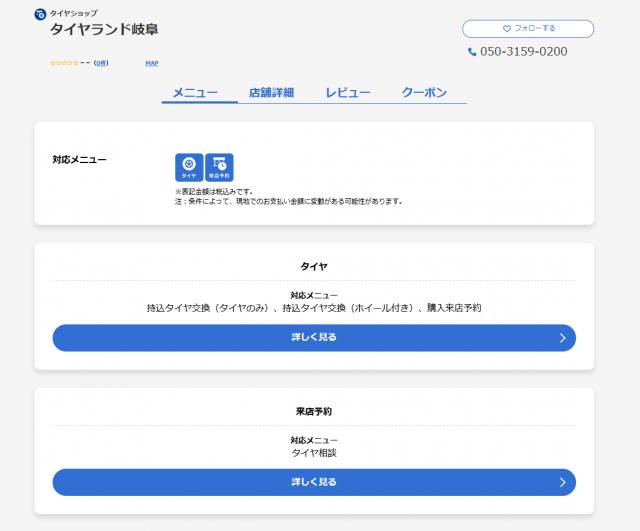The width and height of the screenshot is (640, 531).
Task: Click 詳しく見る in the 来店予約 section
Action: tap(313, 482)
